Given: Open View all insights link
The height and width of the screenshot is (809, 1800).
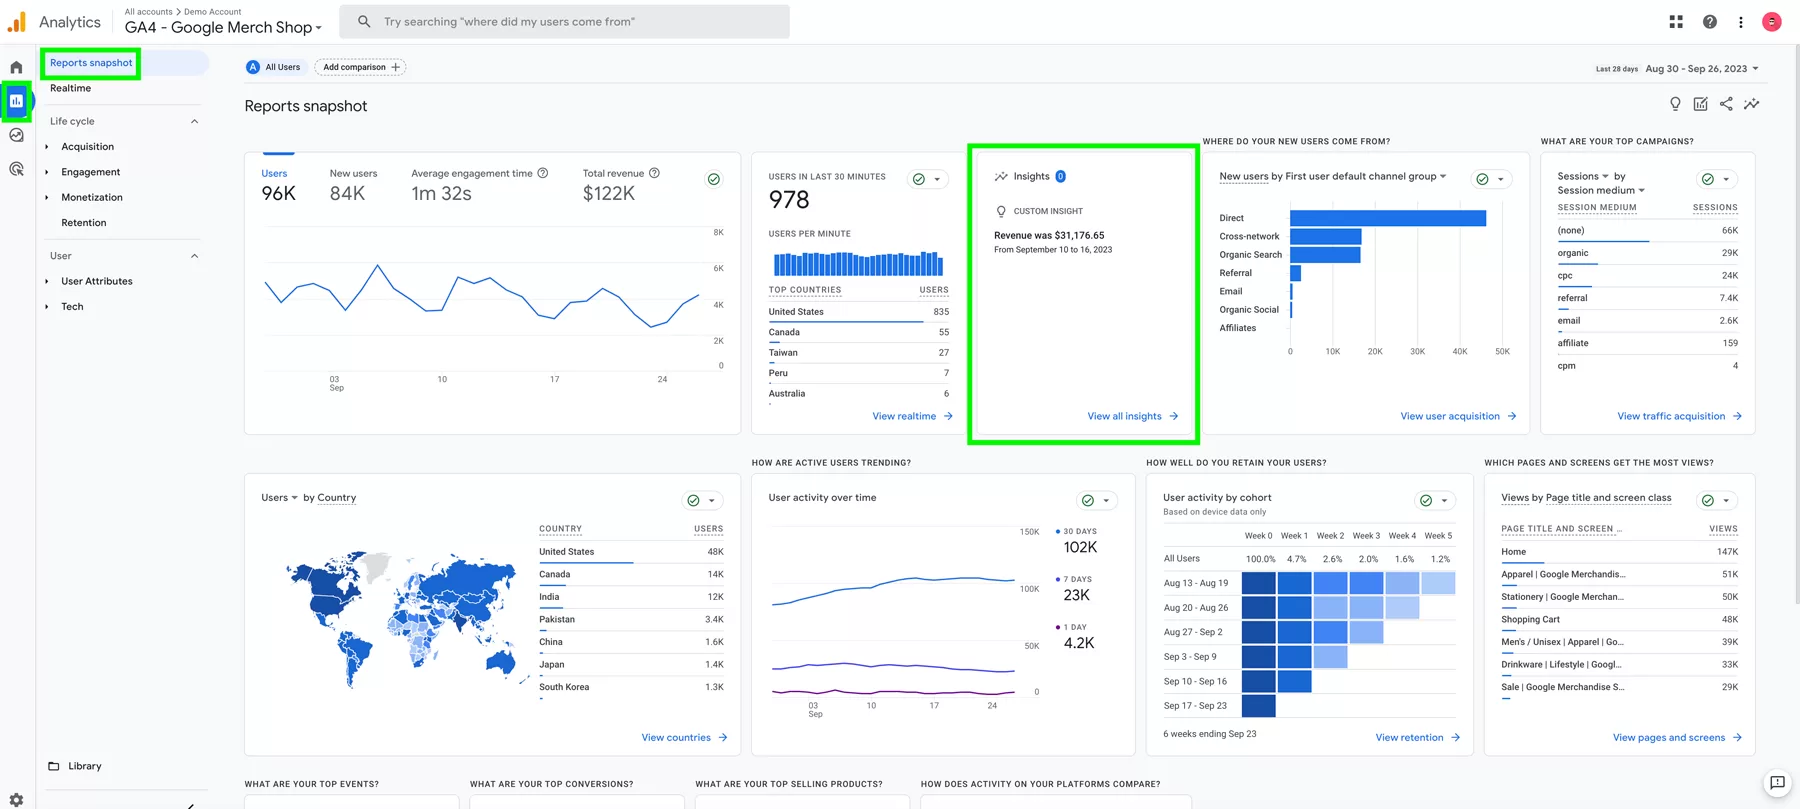Looking at the screenshot, I should coord(1133,416).
